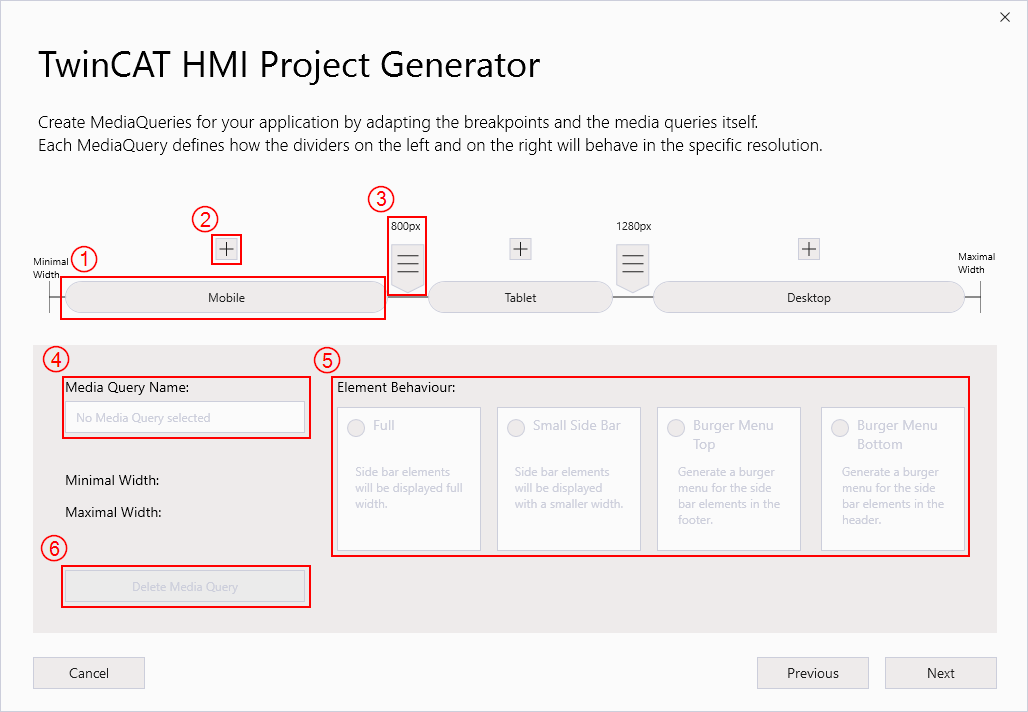
Task: Choose the Burger Menu Bottom radio
Action: 840,428
